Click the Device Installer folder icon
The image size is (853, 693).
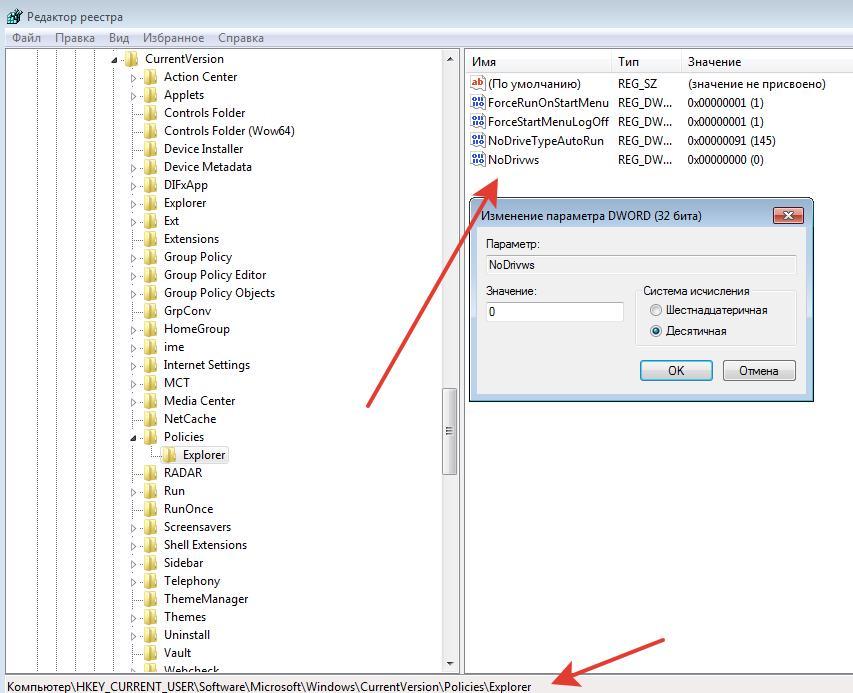(x=151, y=148)
